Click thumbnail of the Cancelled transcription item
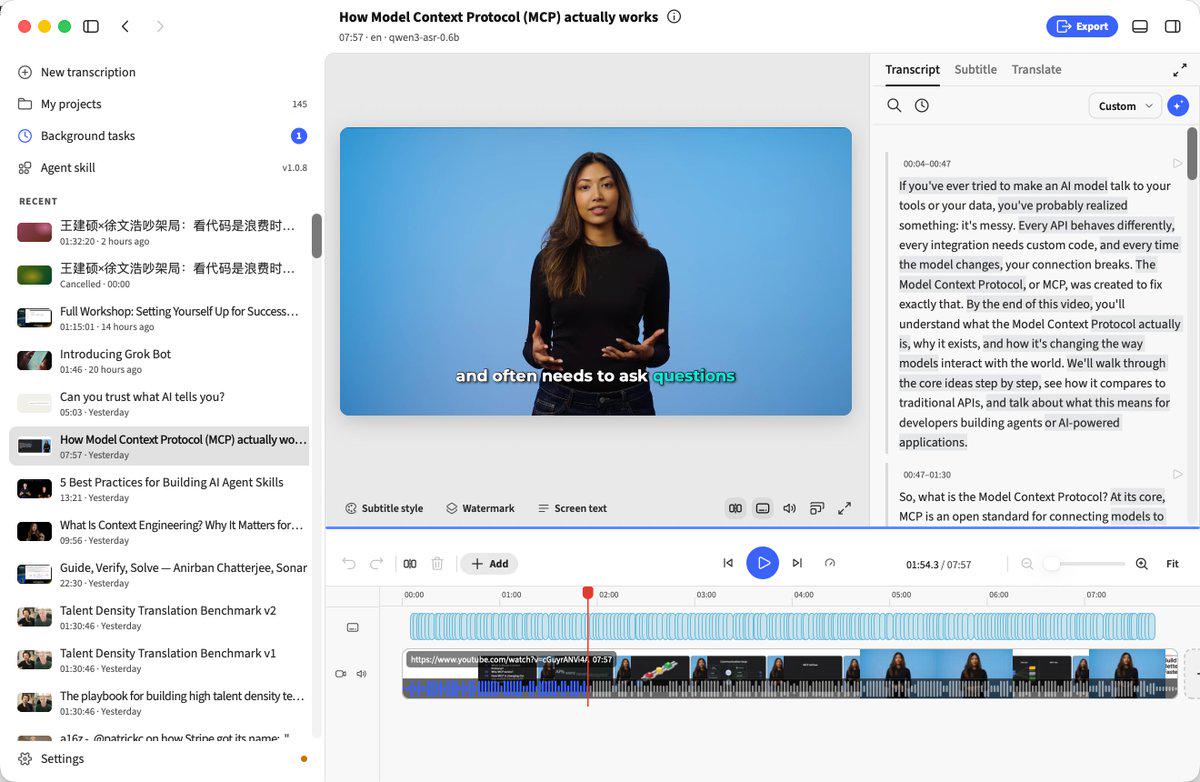This screenshot has width=1200, height=782. point(34,275)
